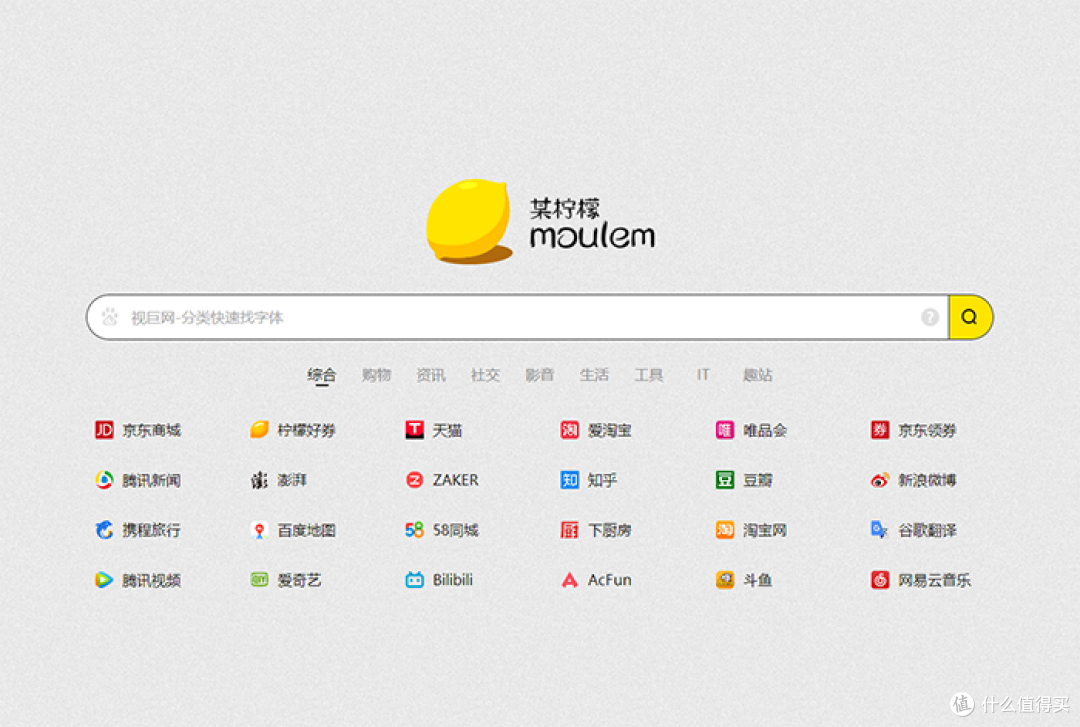Switch to the 社交 tab
The image size is (1080, 727).
(x=485, y=375)
